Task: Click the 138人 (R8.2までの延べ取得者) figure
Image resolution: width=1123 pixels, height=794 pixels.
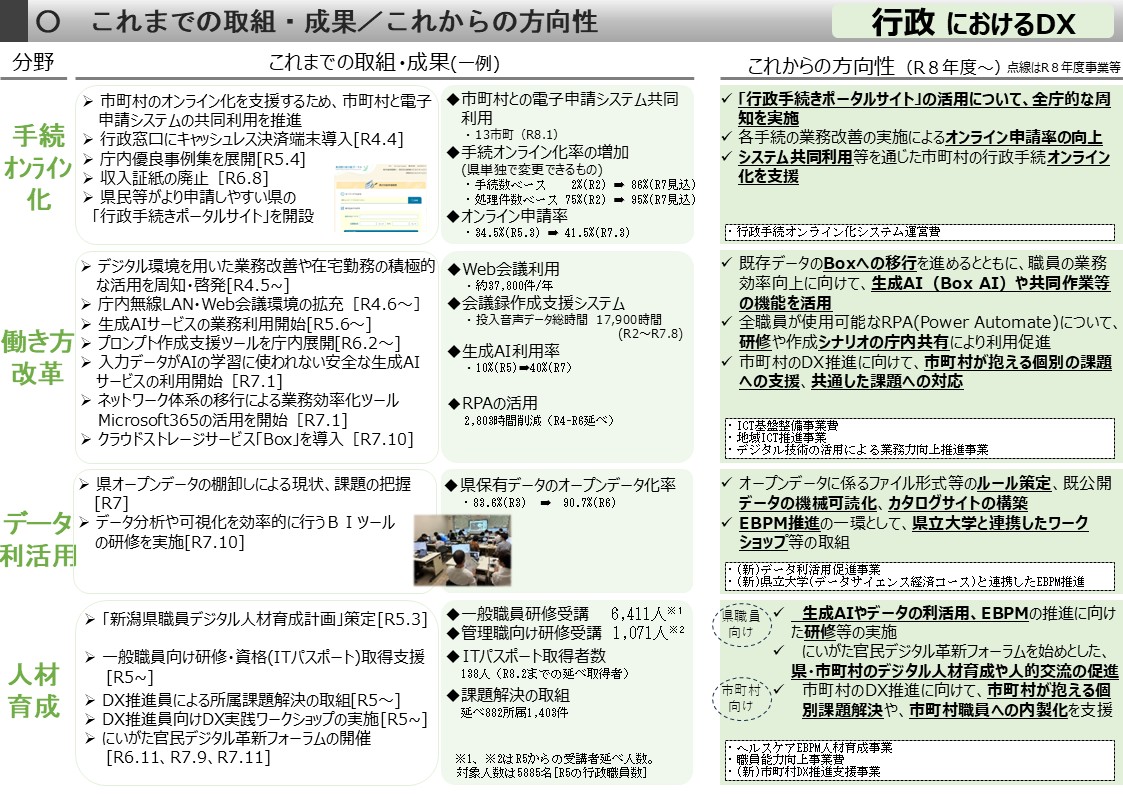Action: 545,673
